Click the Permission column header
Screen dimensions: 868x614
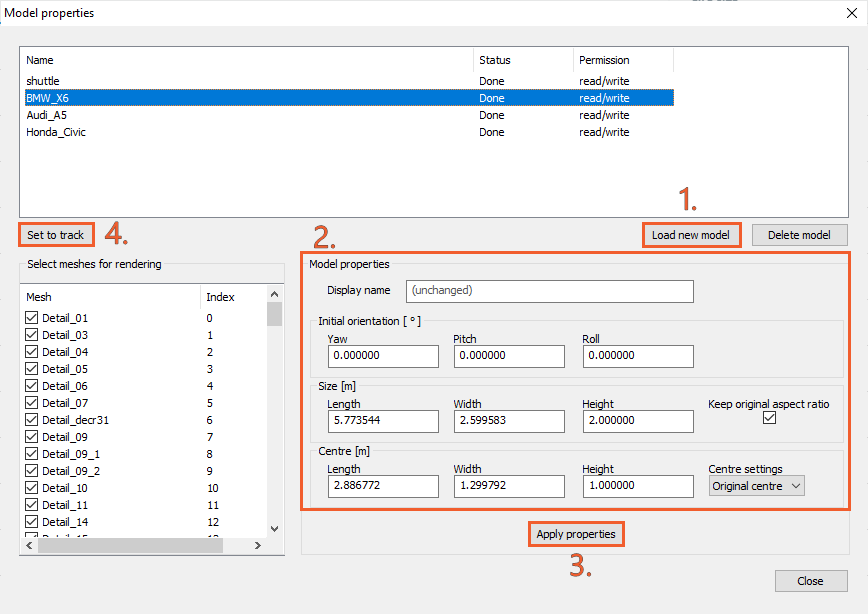tap(623, 60)
